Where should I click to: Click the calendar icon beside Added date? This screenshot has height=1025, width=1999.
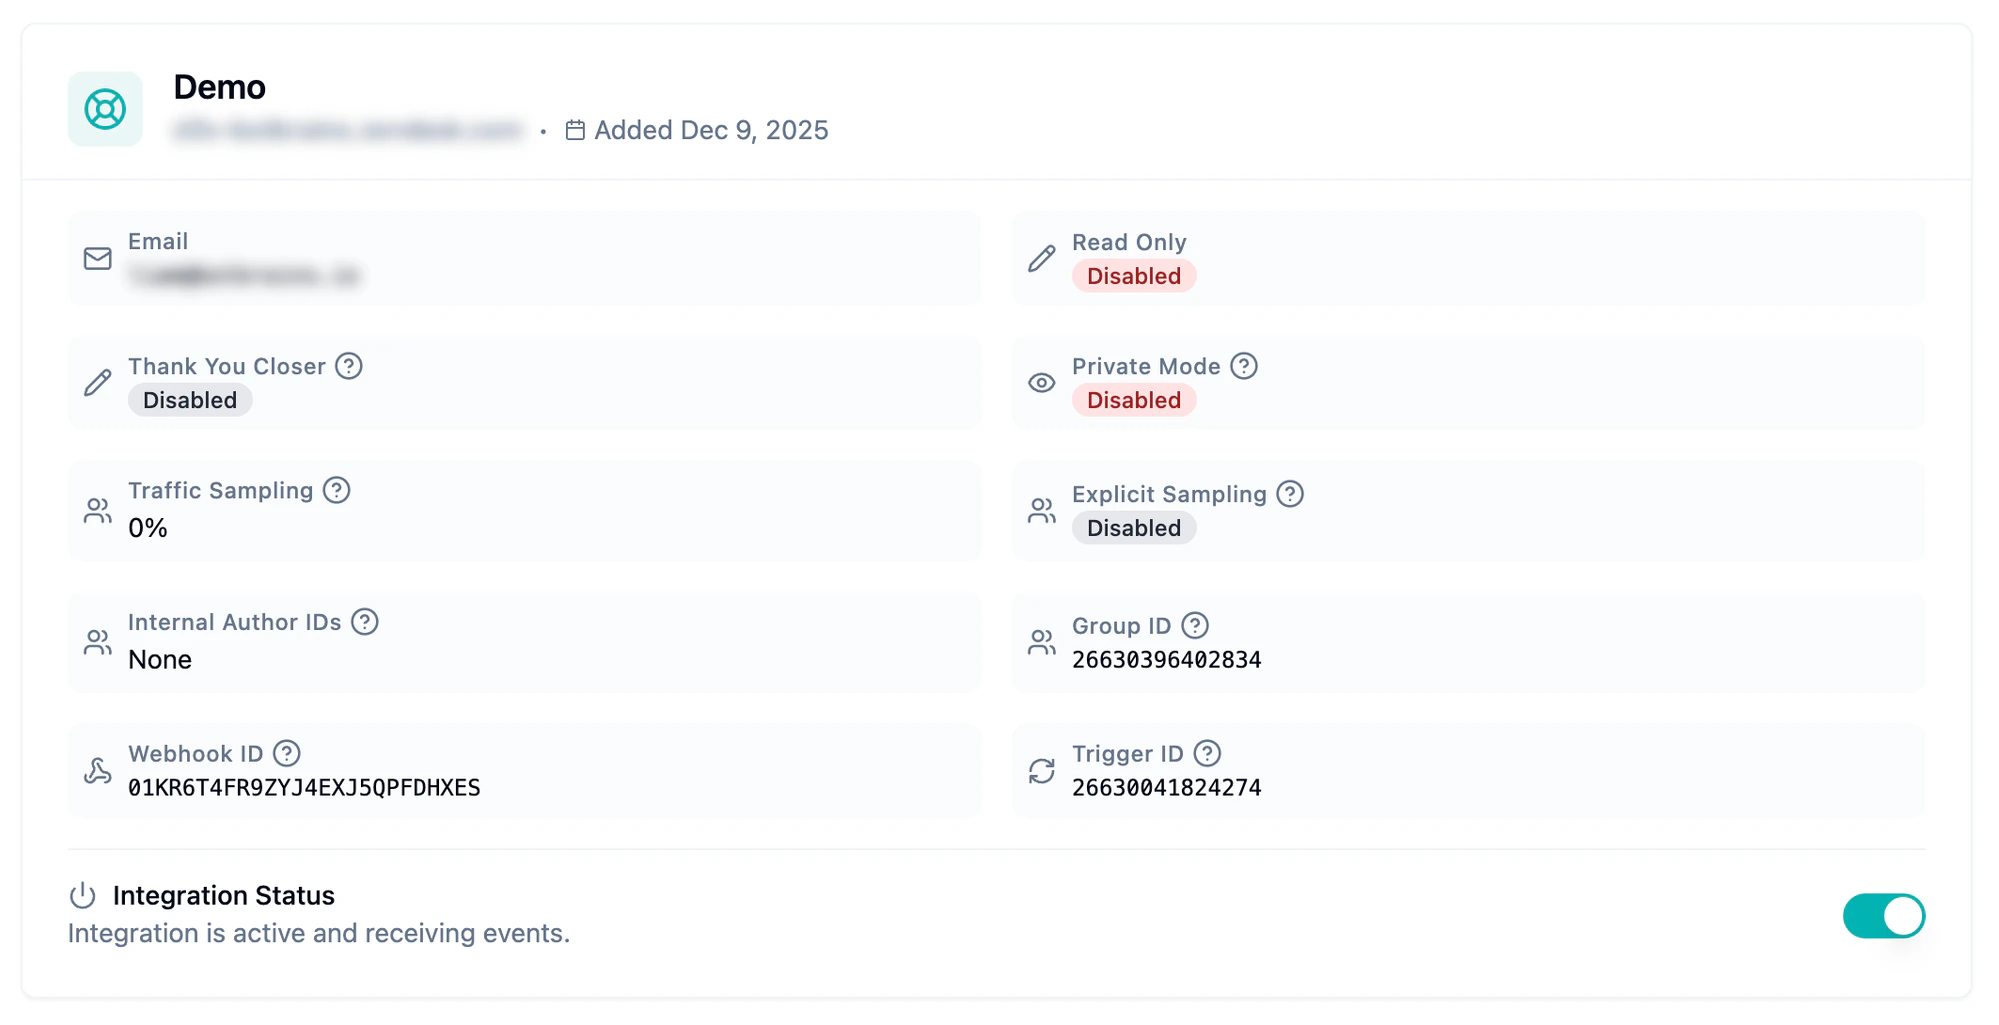point(575,130)
